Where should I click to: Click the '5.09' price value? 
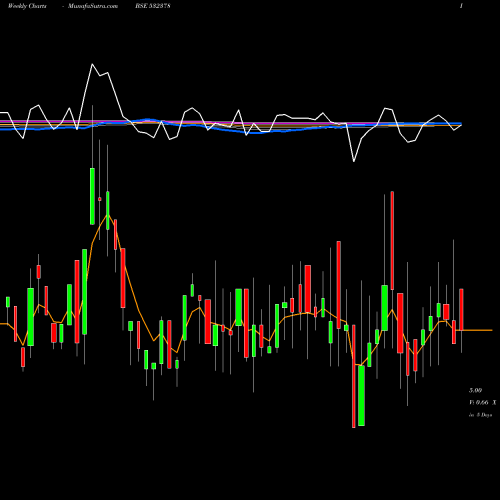475,390
